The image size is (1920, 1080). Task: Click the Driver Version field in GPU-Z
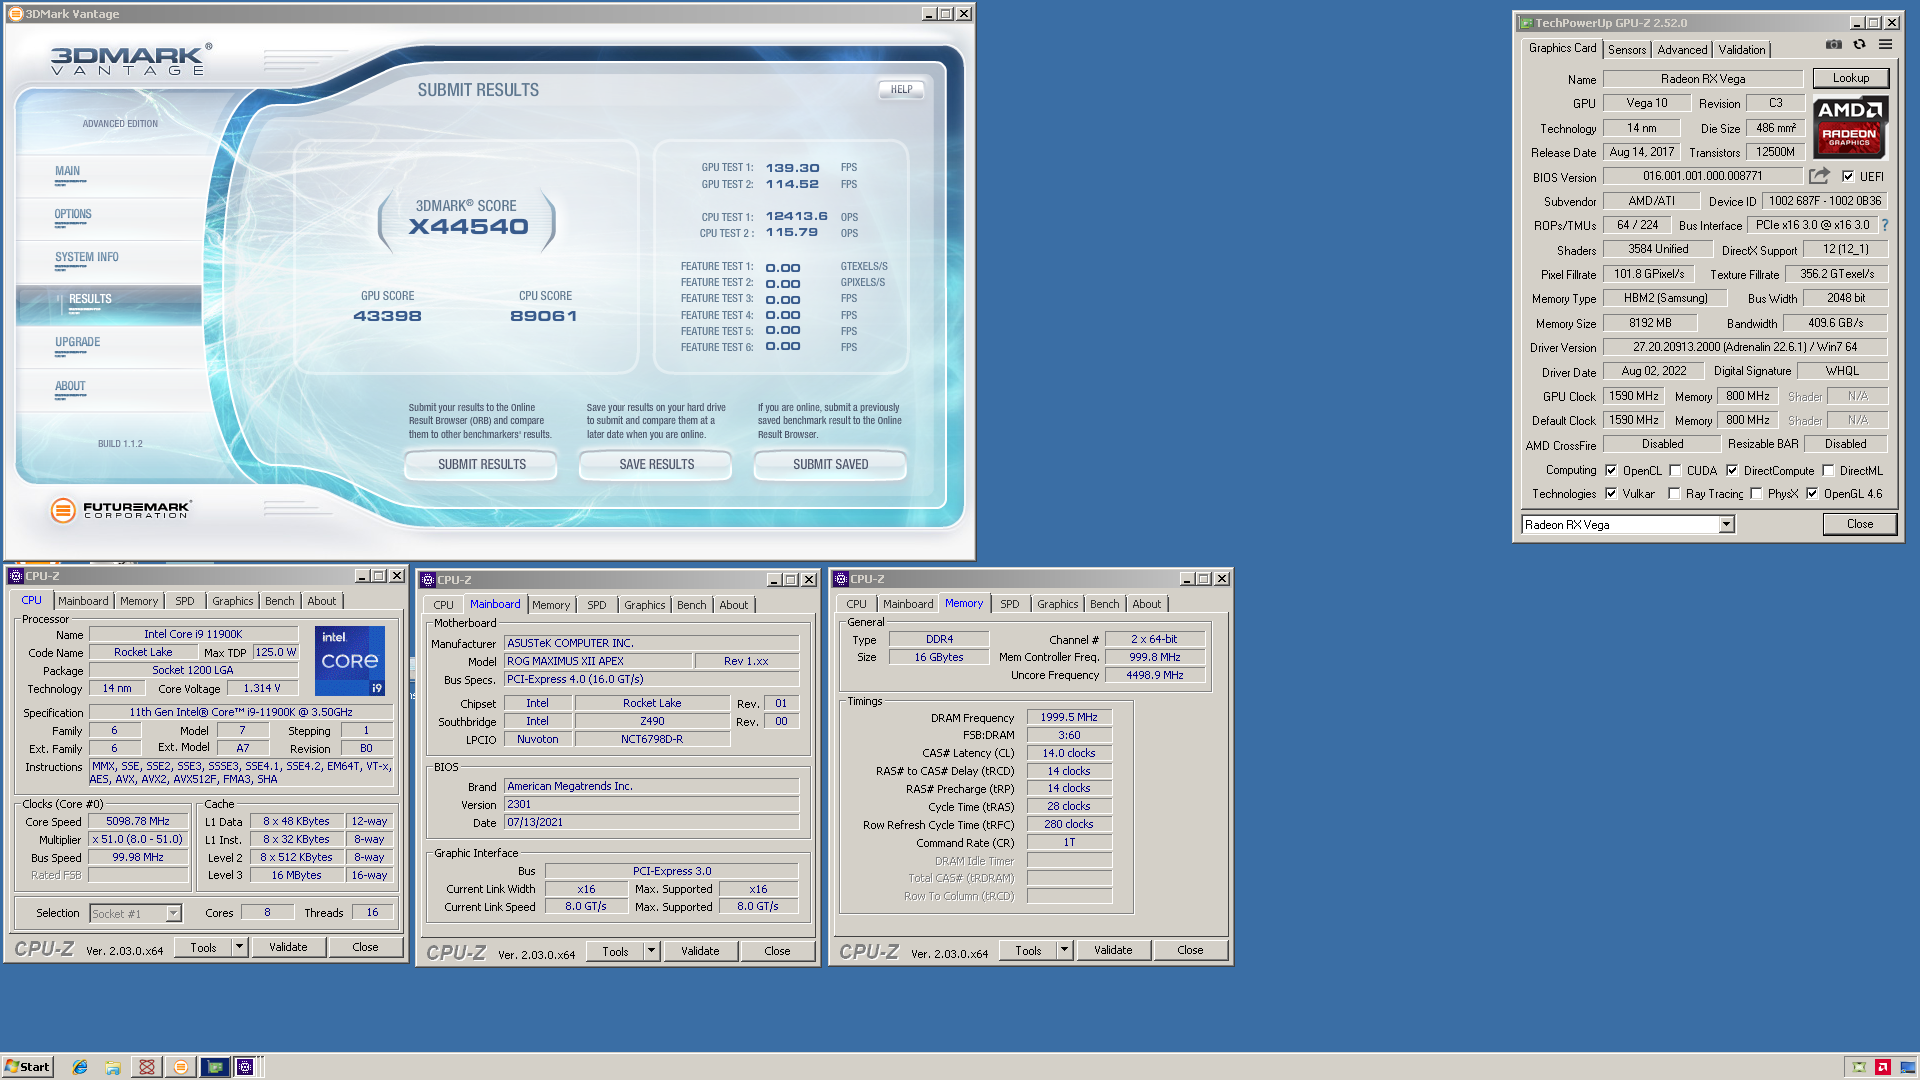pyautogui.click(x=1744, y=347)
